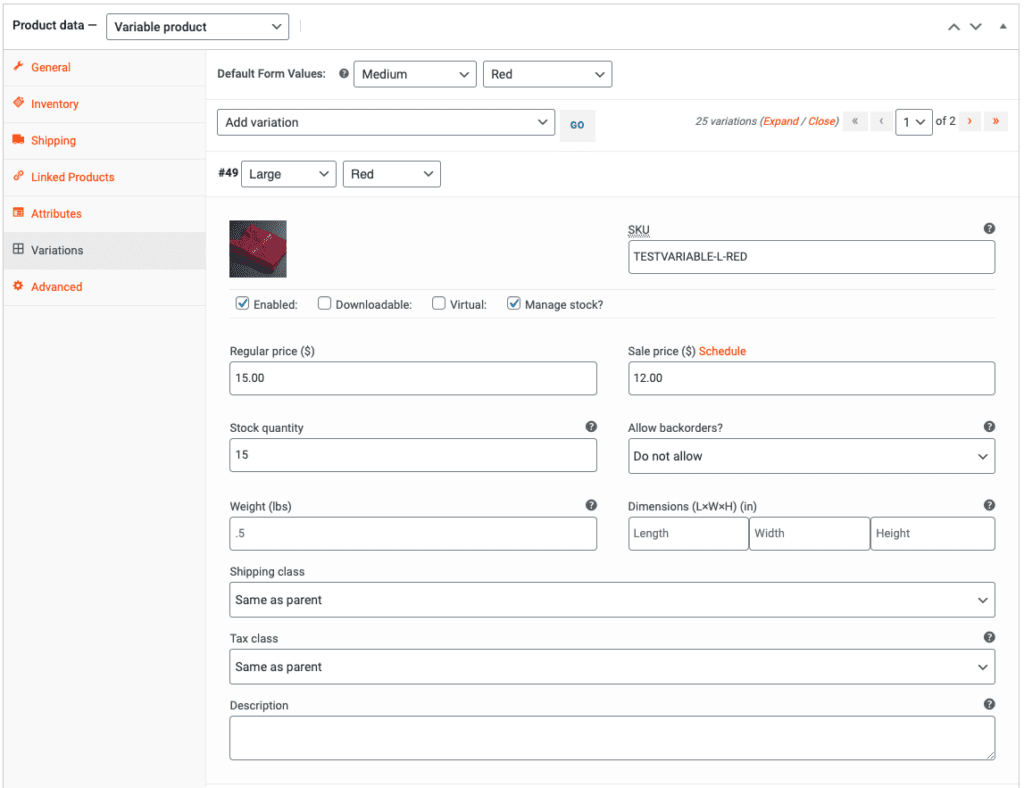1024x788 pixels.
Task: Open the Variable product type dropdown
Action: click(x=197, y=27)
